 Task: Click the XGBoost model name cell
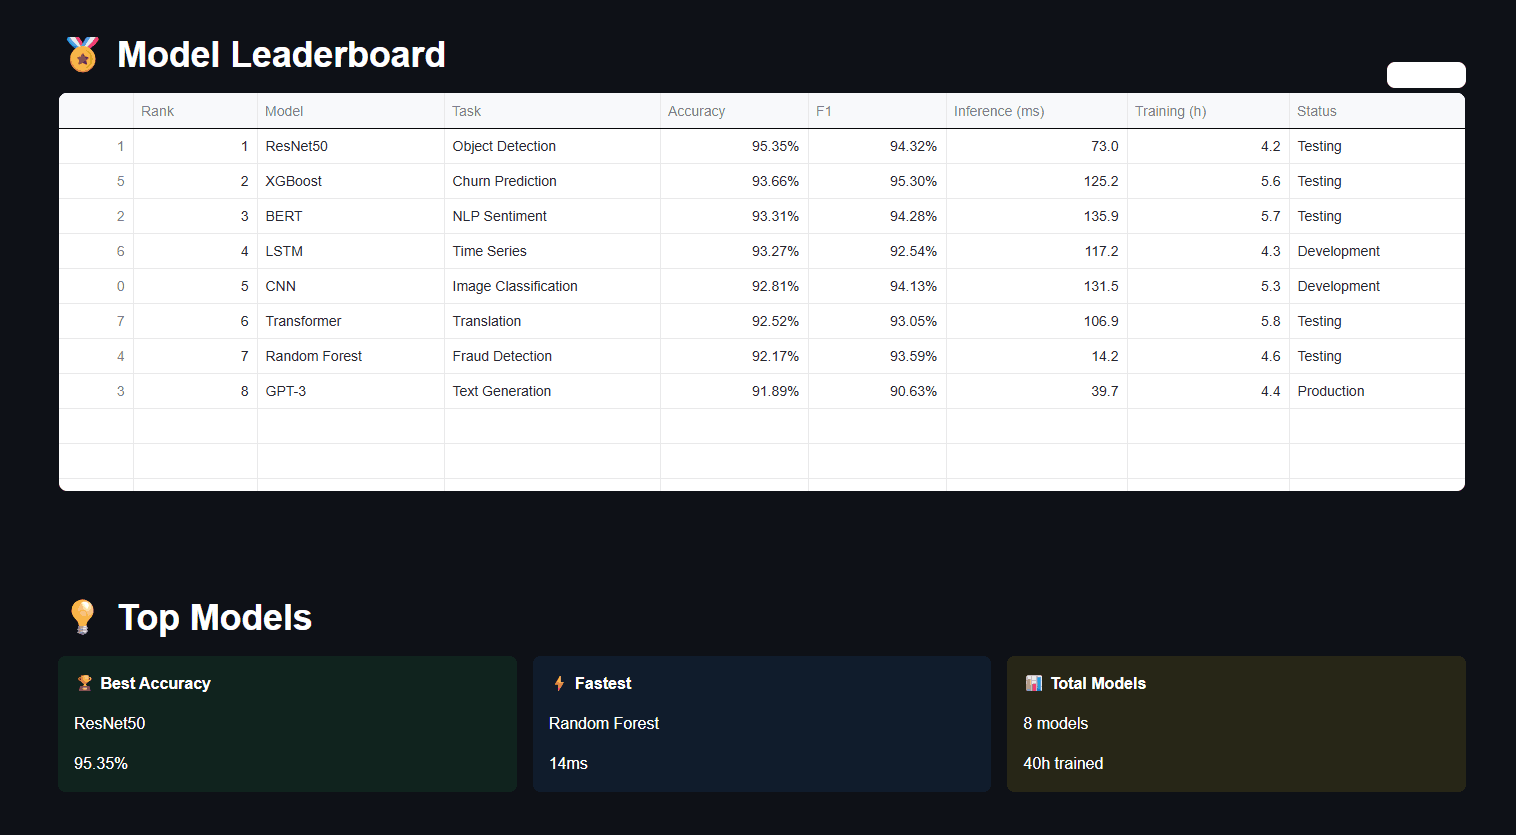[350, 181]
